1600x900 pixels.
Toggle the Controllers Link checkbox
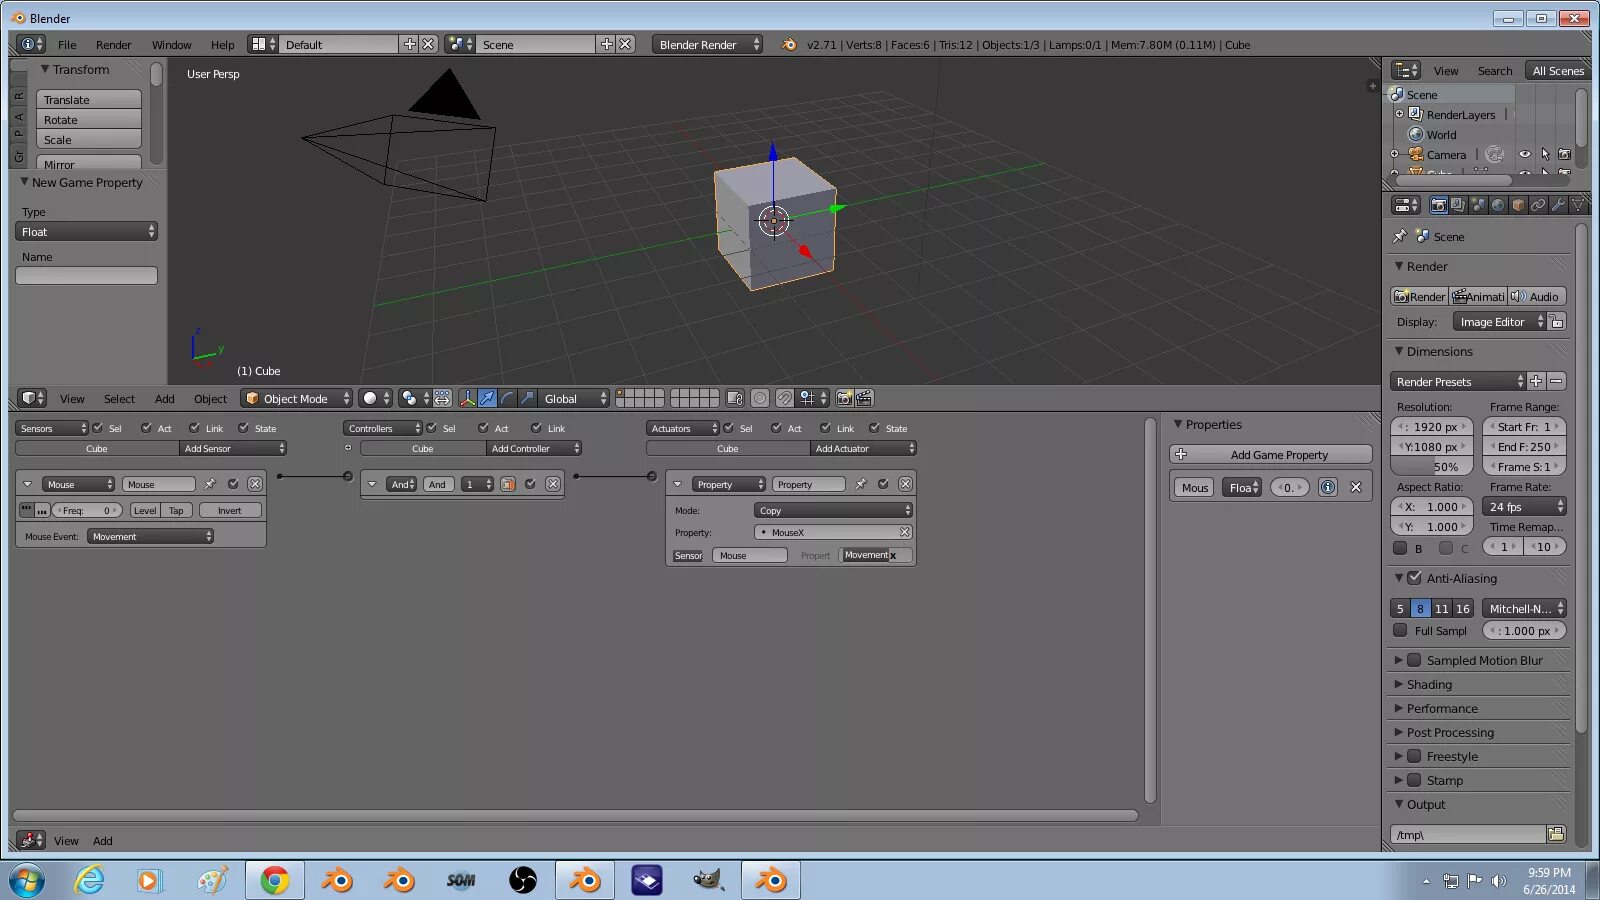(x=537, y=428)
